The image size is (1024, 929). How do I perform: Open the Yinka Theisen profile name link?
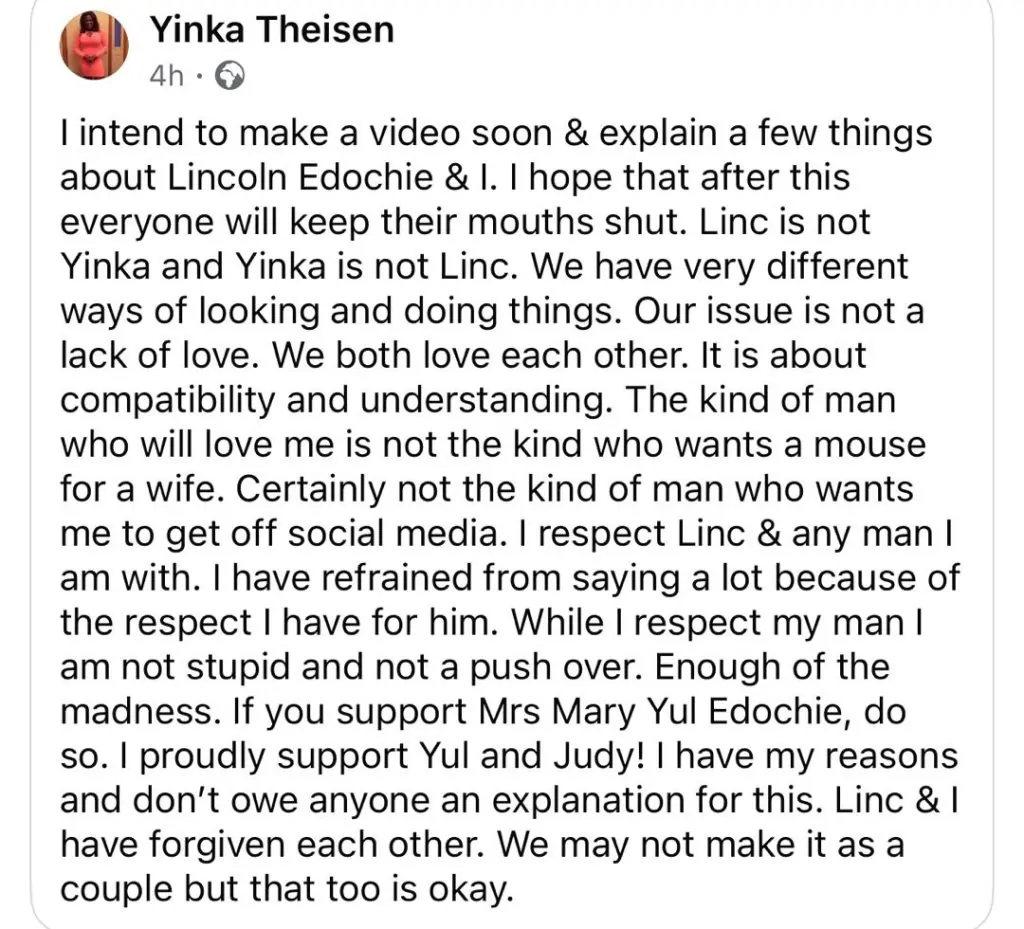click(271, 30)
